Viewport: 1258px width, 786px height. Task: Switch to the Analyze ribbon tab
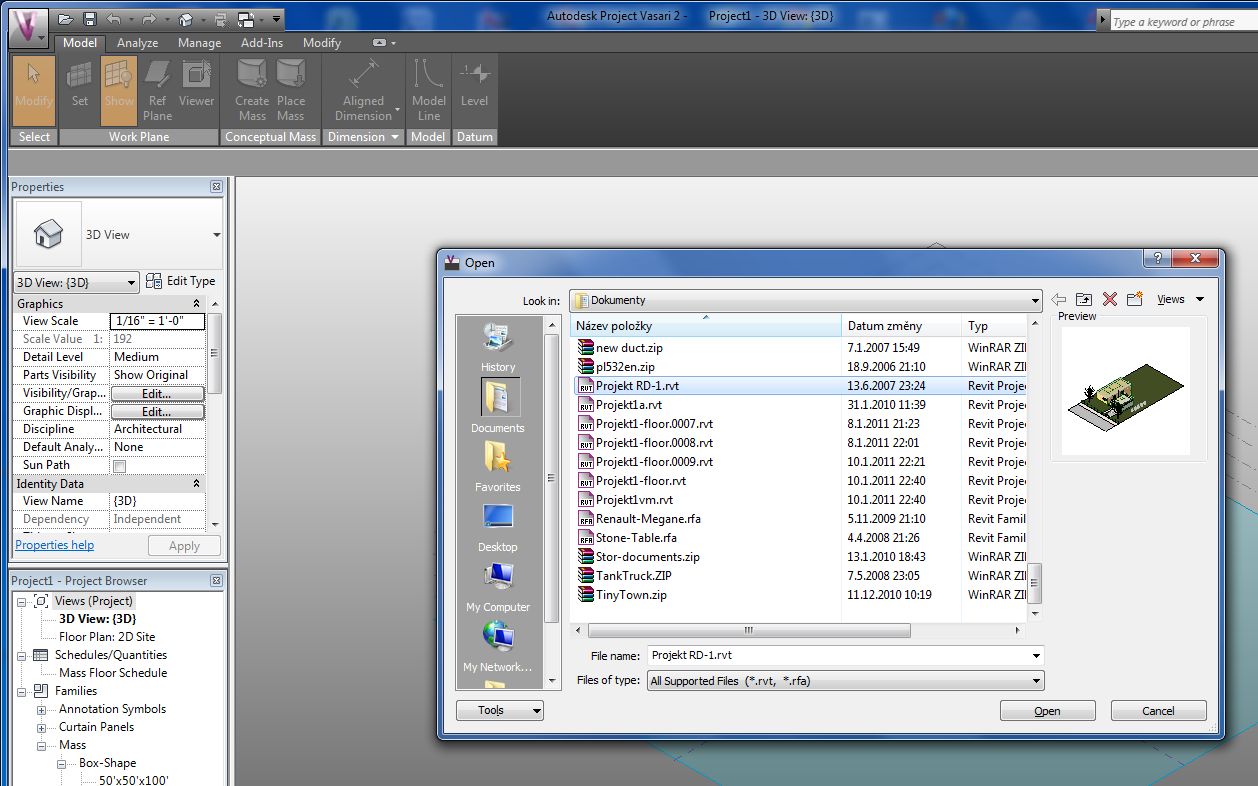point(137,43)
